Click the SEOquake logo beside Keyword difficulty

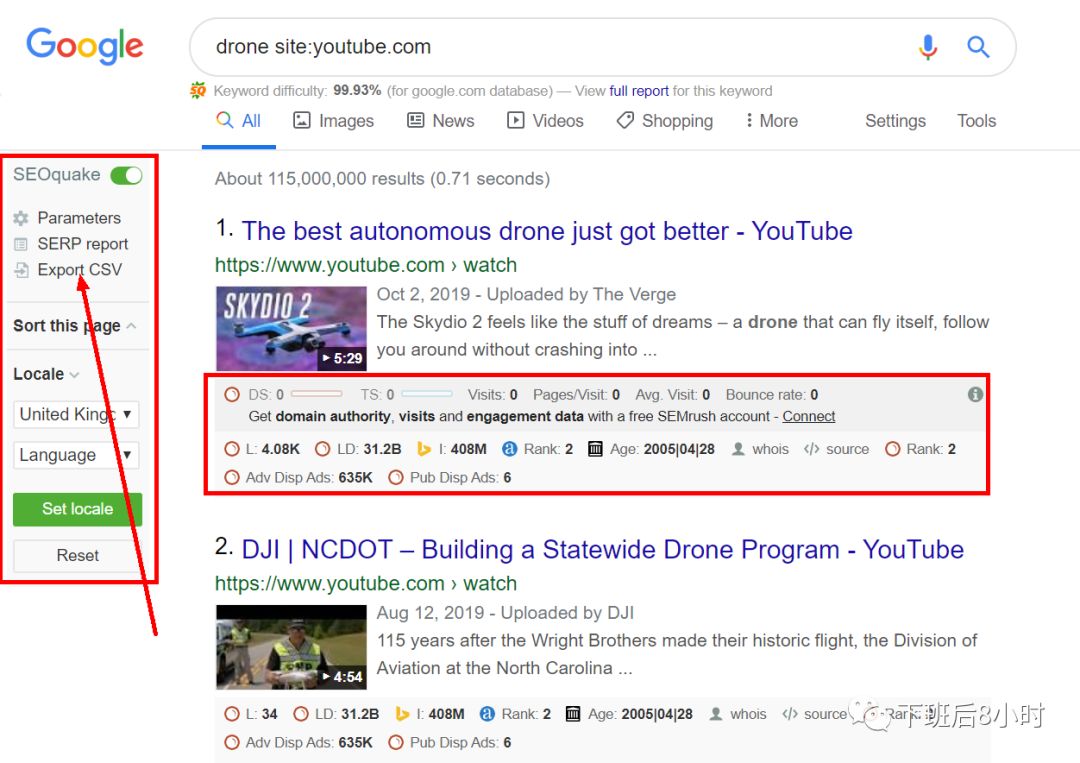point(198,90)
